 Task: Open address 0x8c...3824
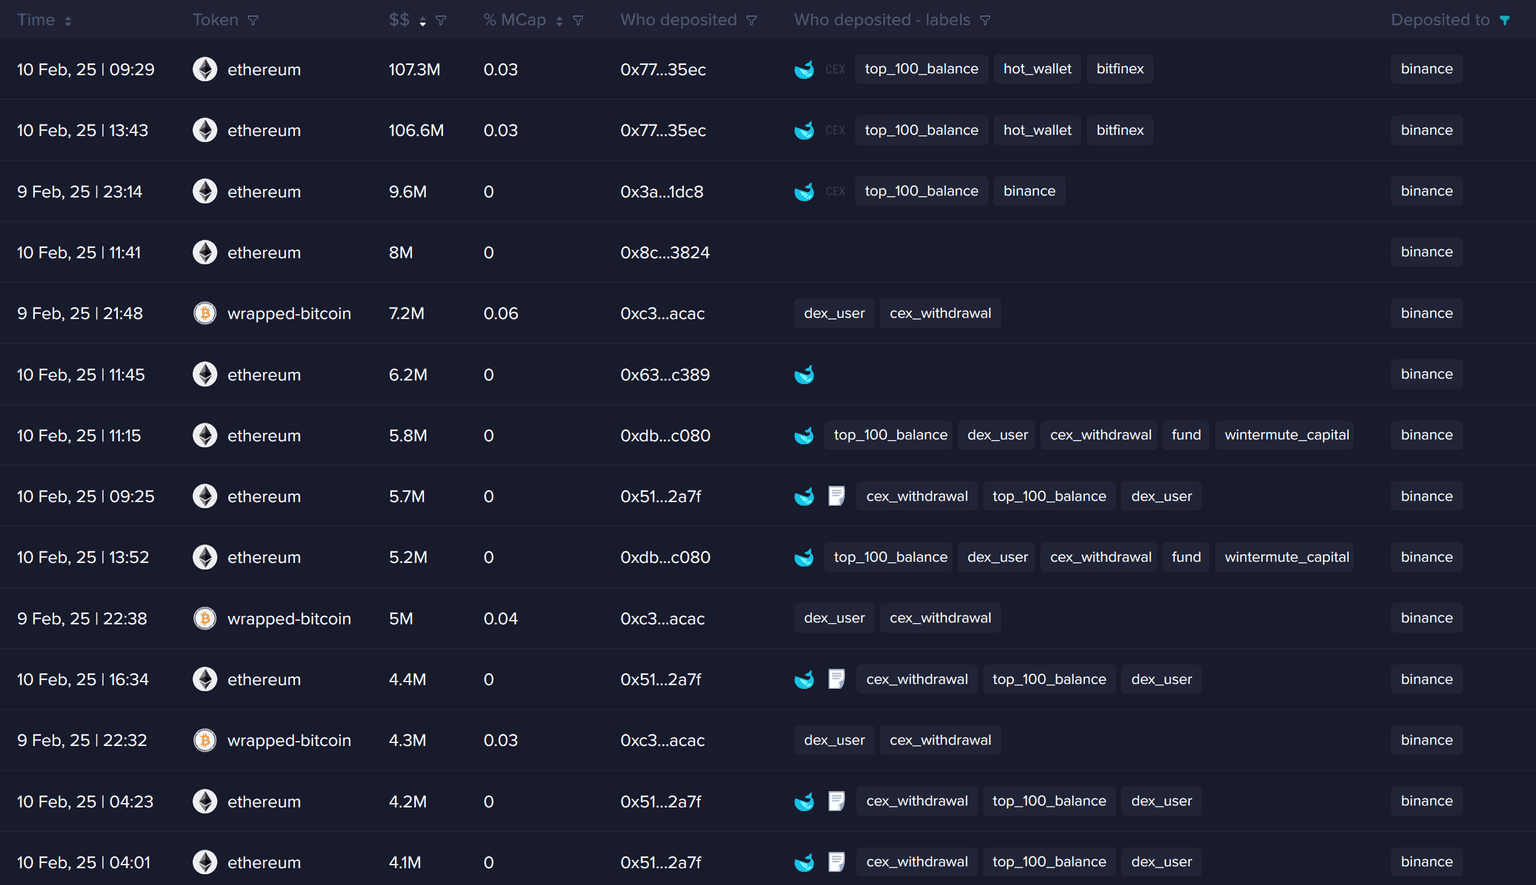[x=665, y=253]
